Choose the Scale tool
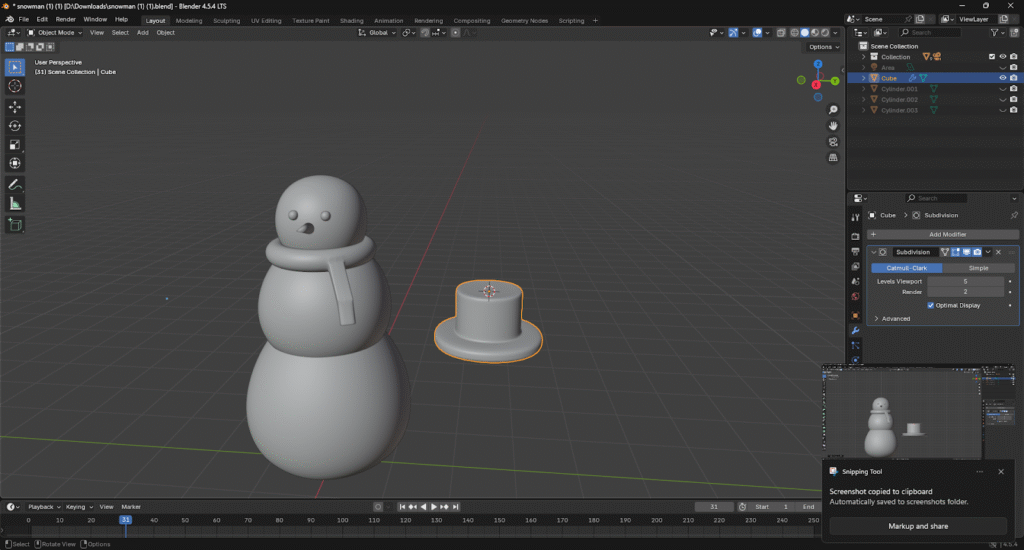This screenshot has width=1024, height=550. tap(15, 144)
